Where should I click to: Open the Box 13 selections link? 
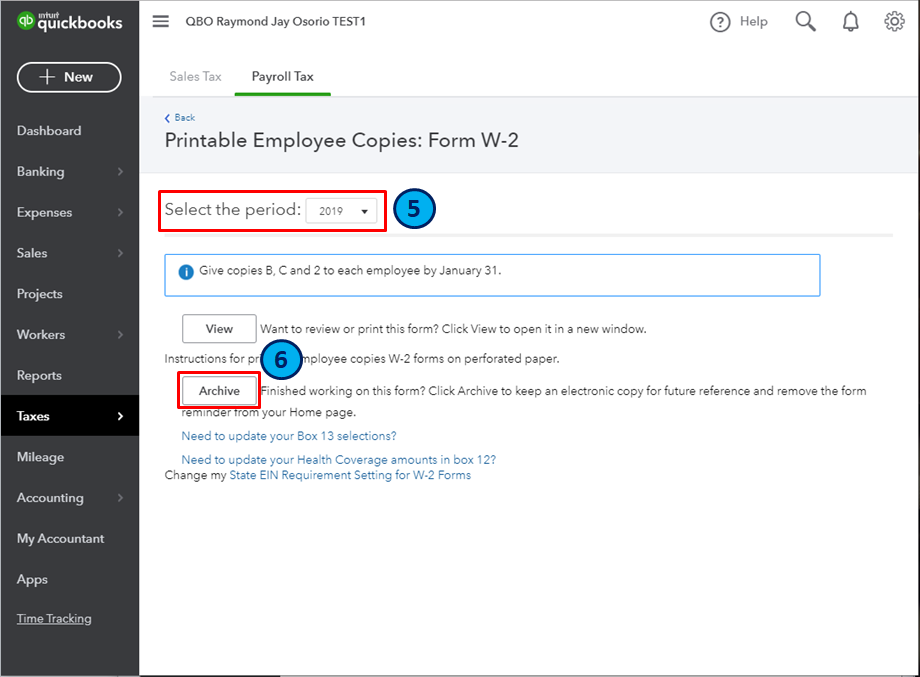289,436
